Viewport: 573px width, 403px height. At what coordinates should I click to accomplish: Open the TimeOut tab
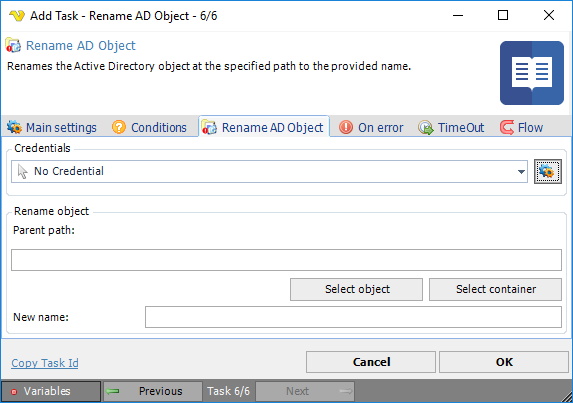[451, 127]
